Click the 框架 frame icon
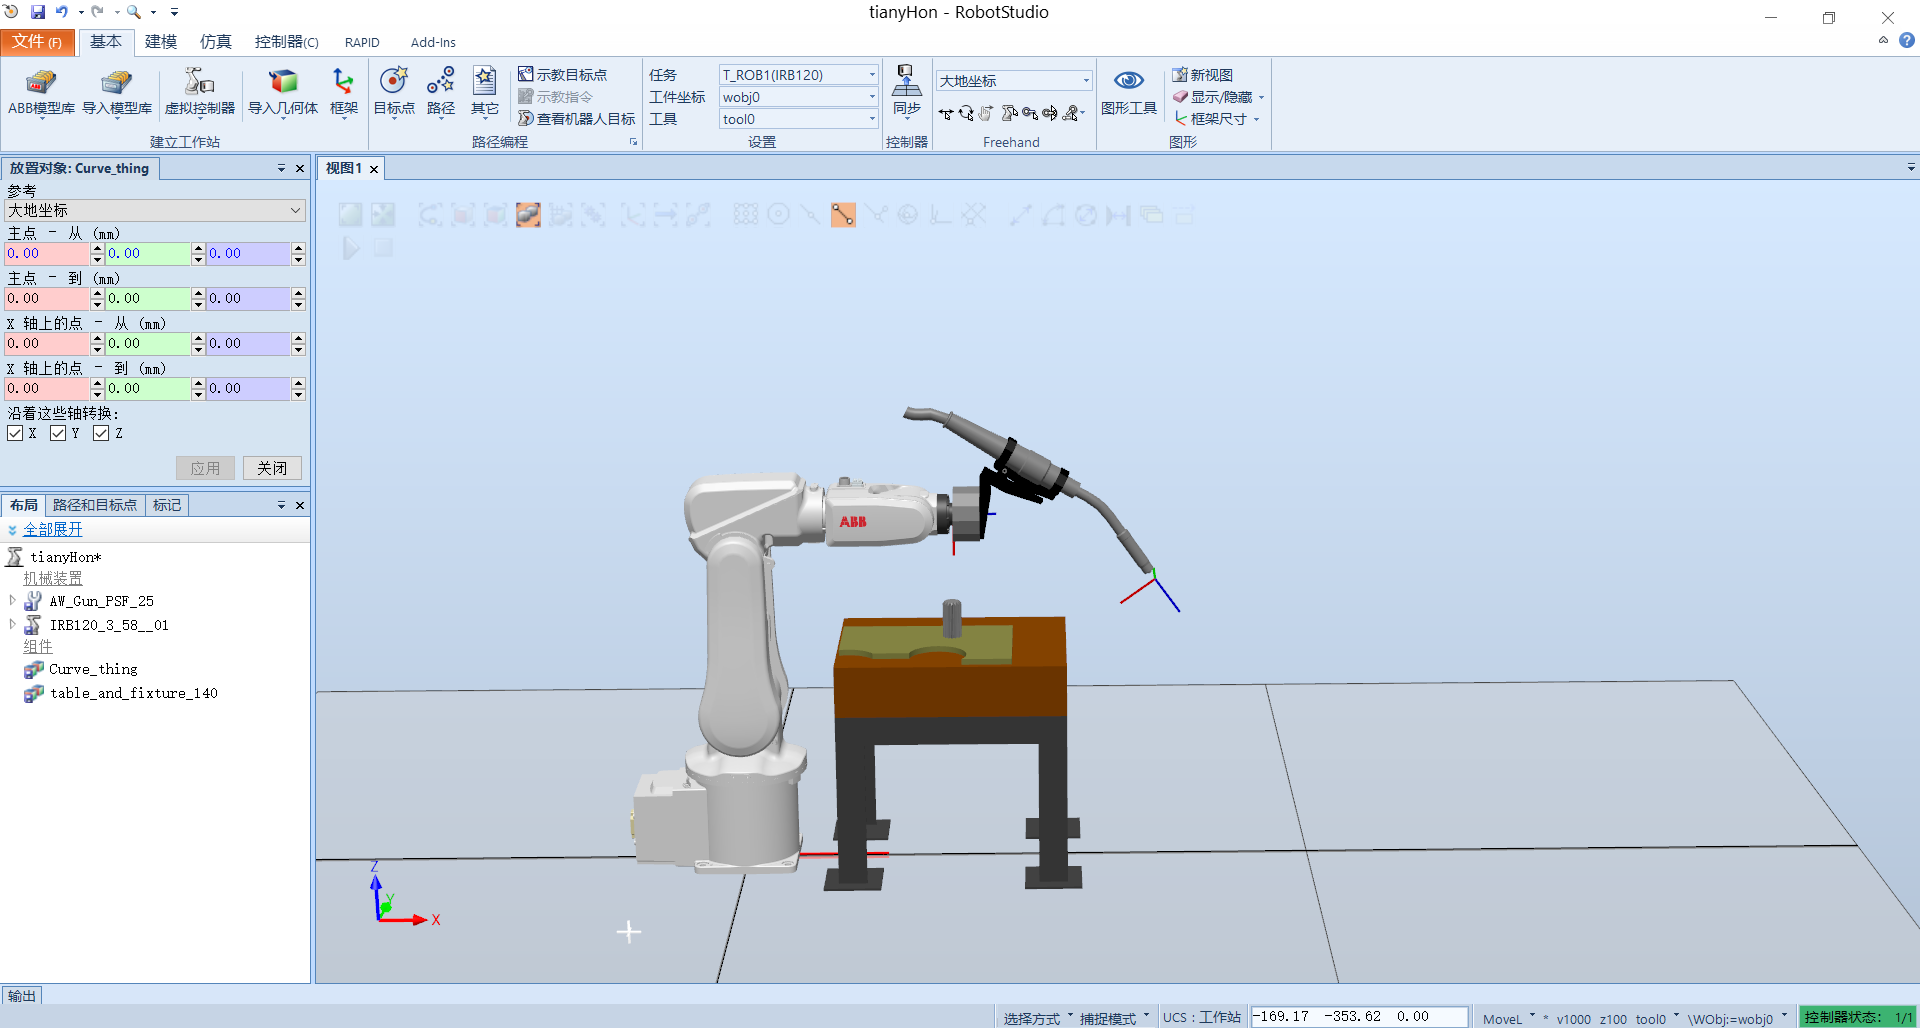This screenshot has width=1920, height=1028. click(x=344, y=93)
